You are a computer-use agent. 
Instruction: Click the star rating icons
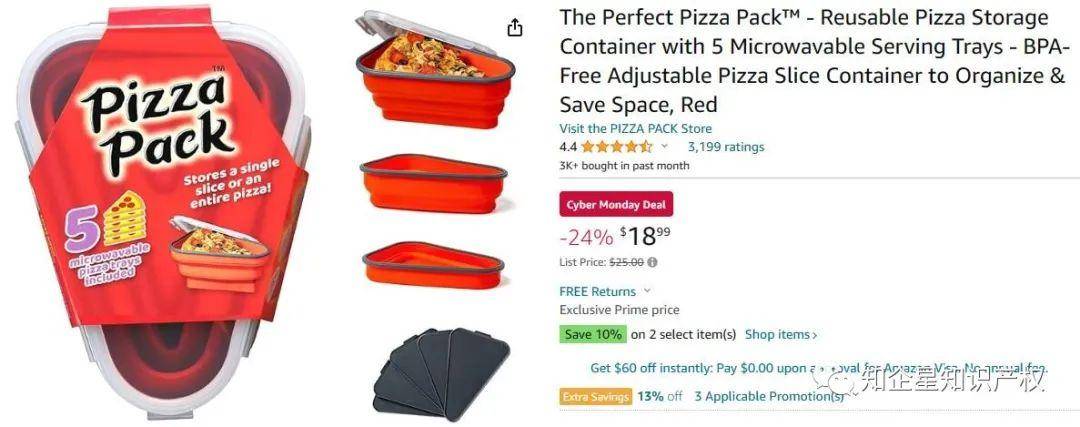(616, 147)
